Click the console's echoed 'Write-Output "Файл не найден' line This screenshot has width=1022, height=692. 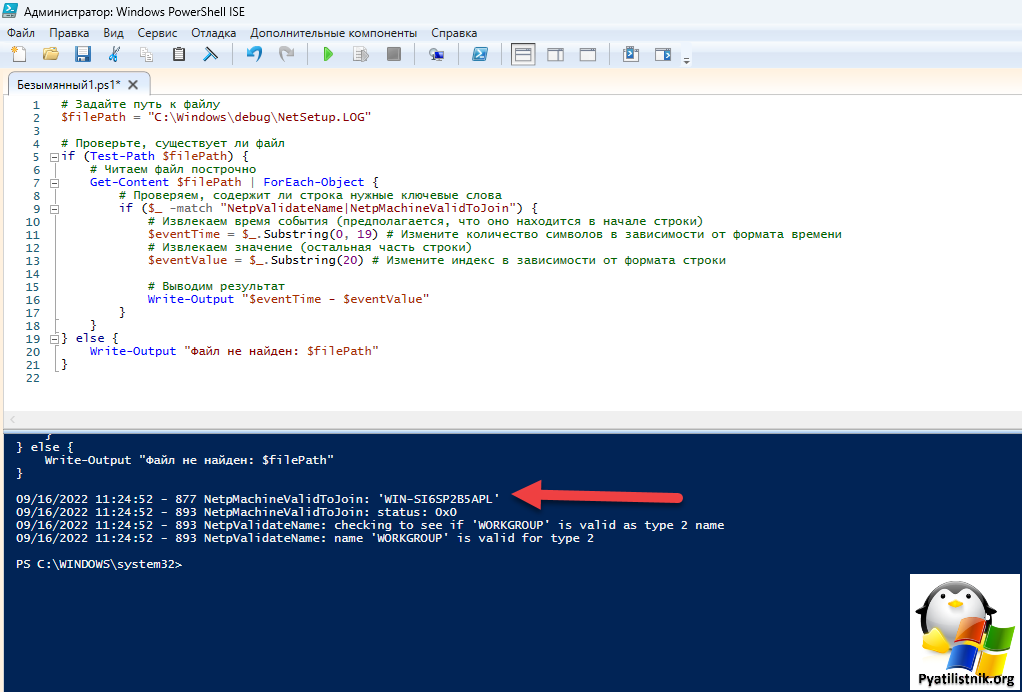189,460
